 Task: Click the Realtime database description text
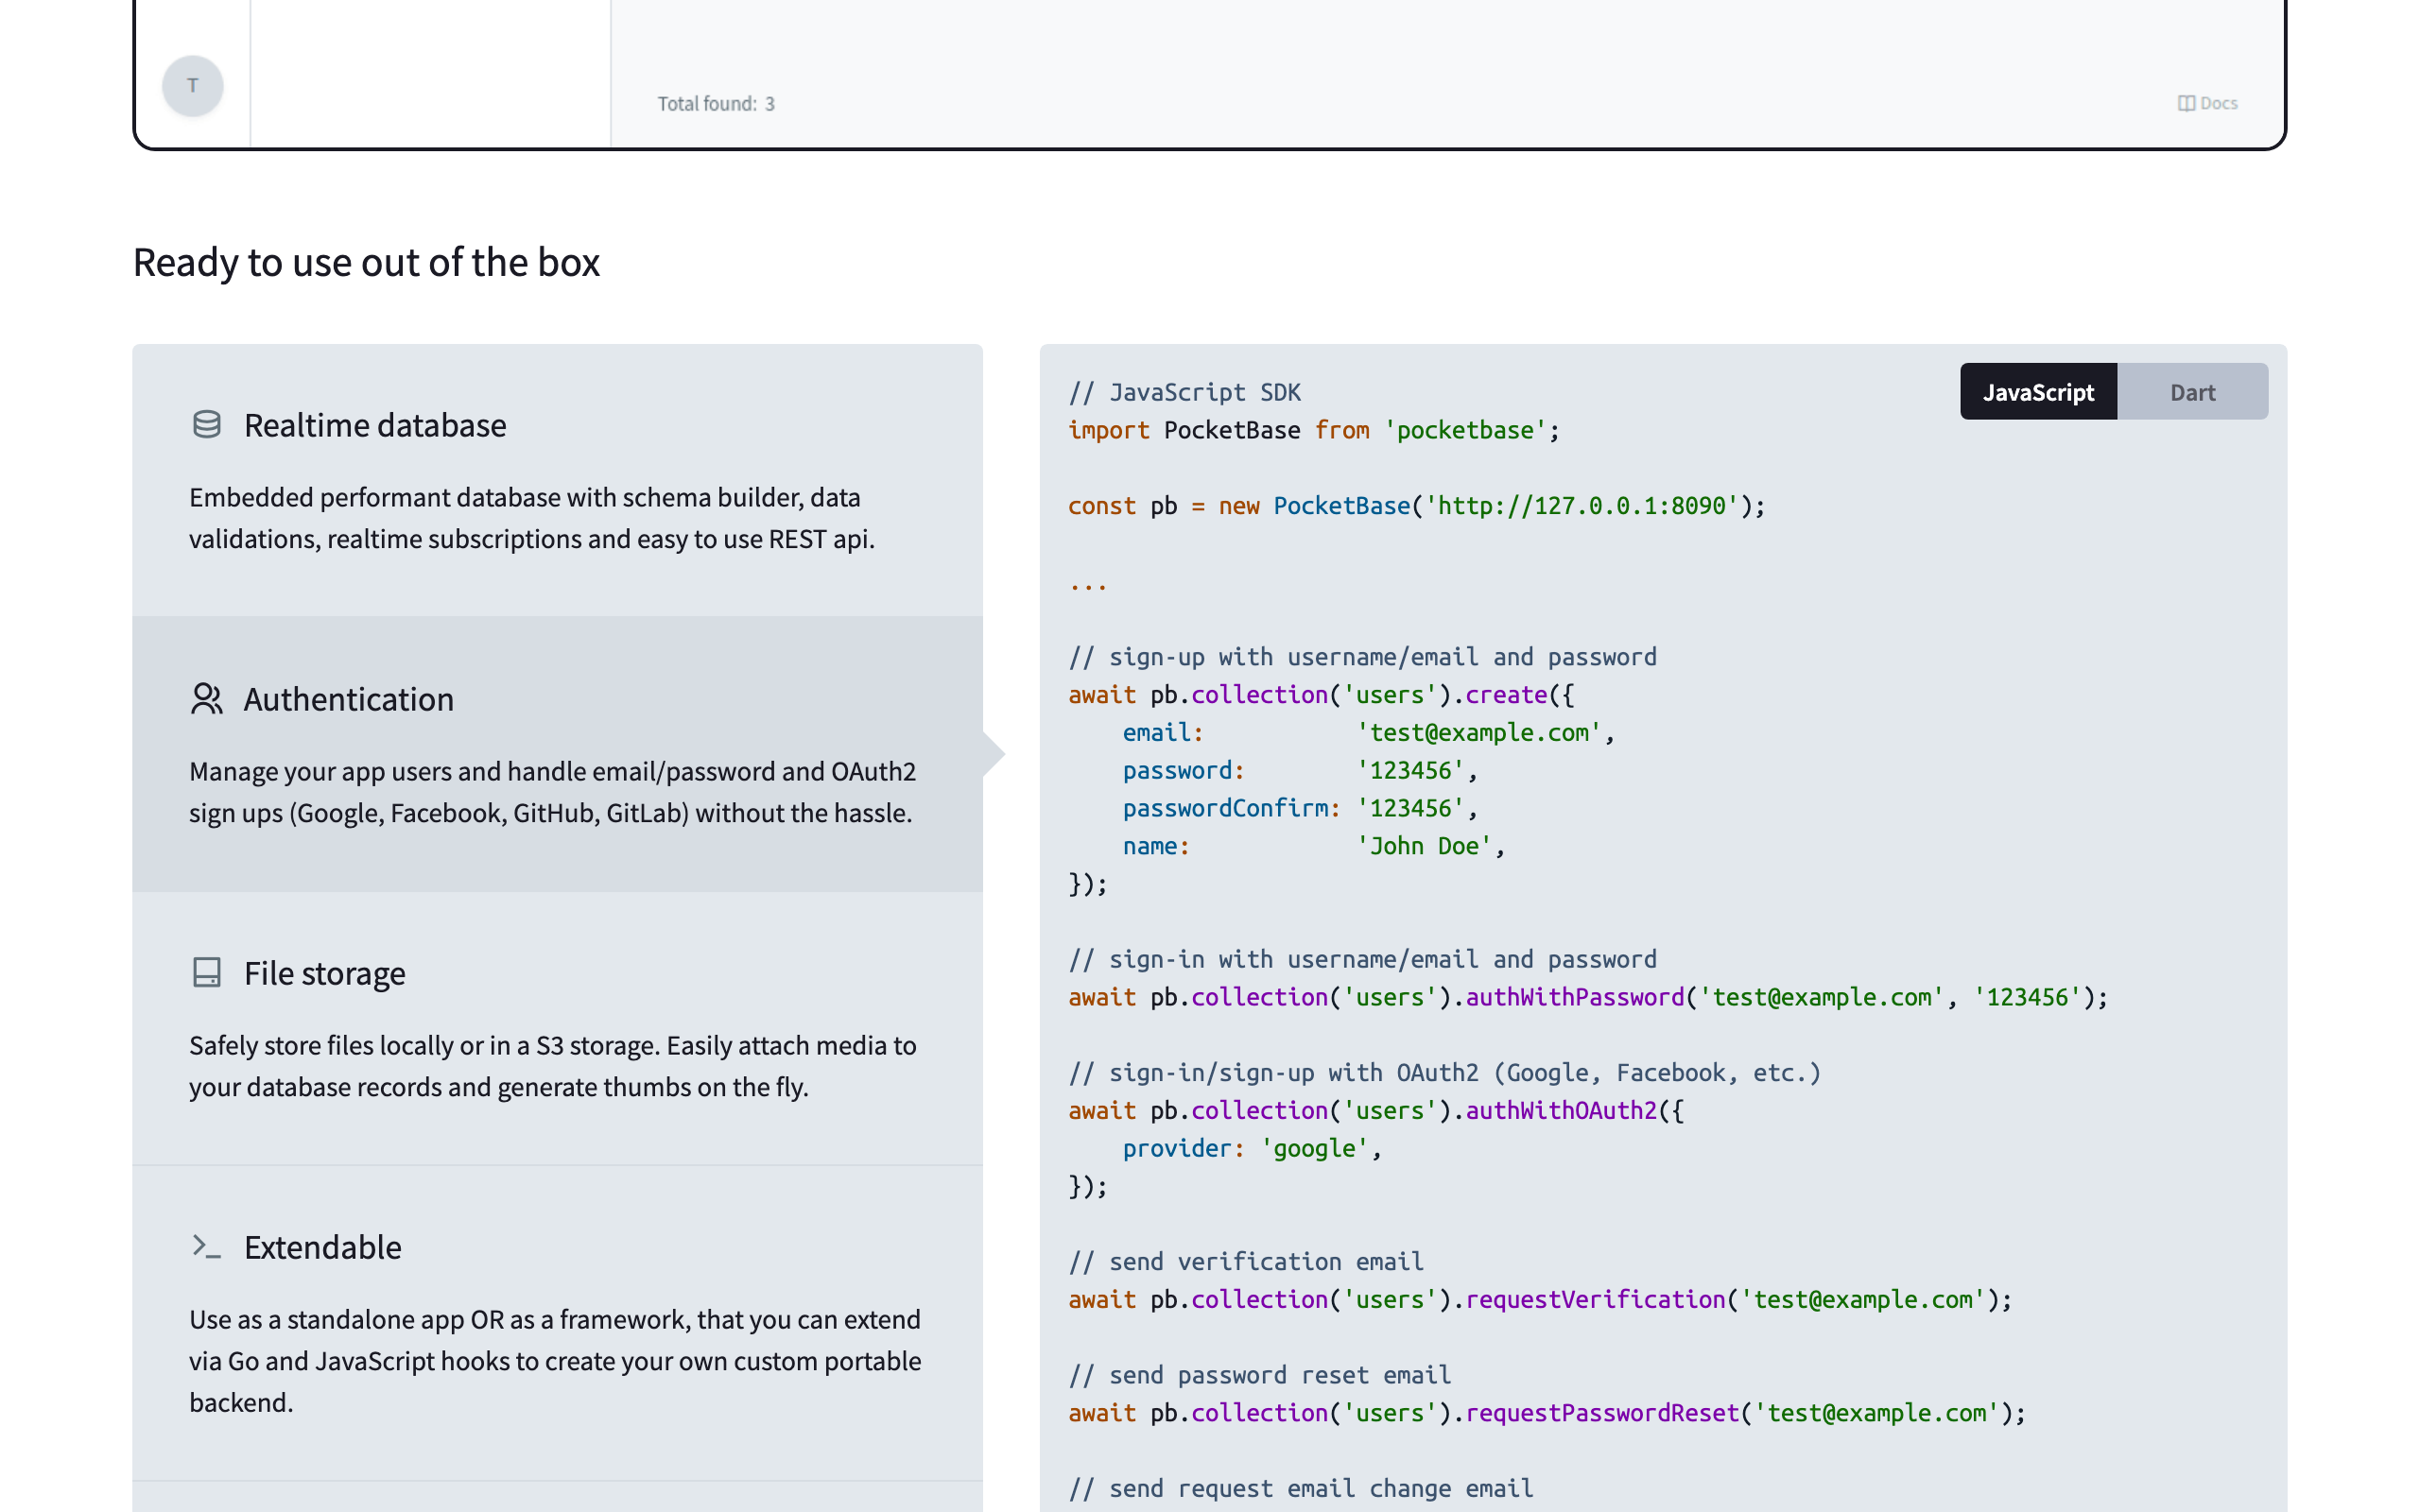click(x=531, y=518)
